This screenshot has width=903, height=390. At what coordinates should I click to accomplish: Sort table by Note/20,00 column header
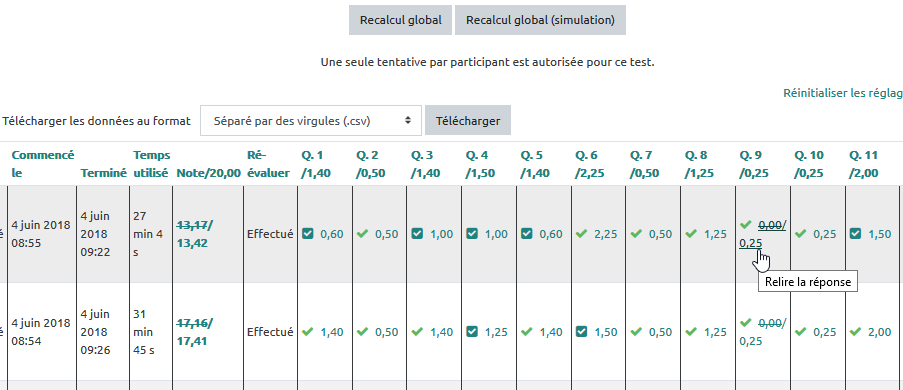point(208,173)
